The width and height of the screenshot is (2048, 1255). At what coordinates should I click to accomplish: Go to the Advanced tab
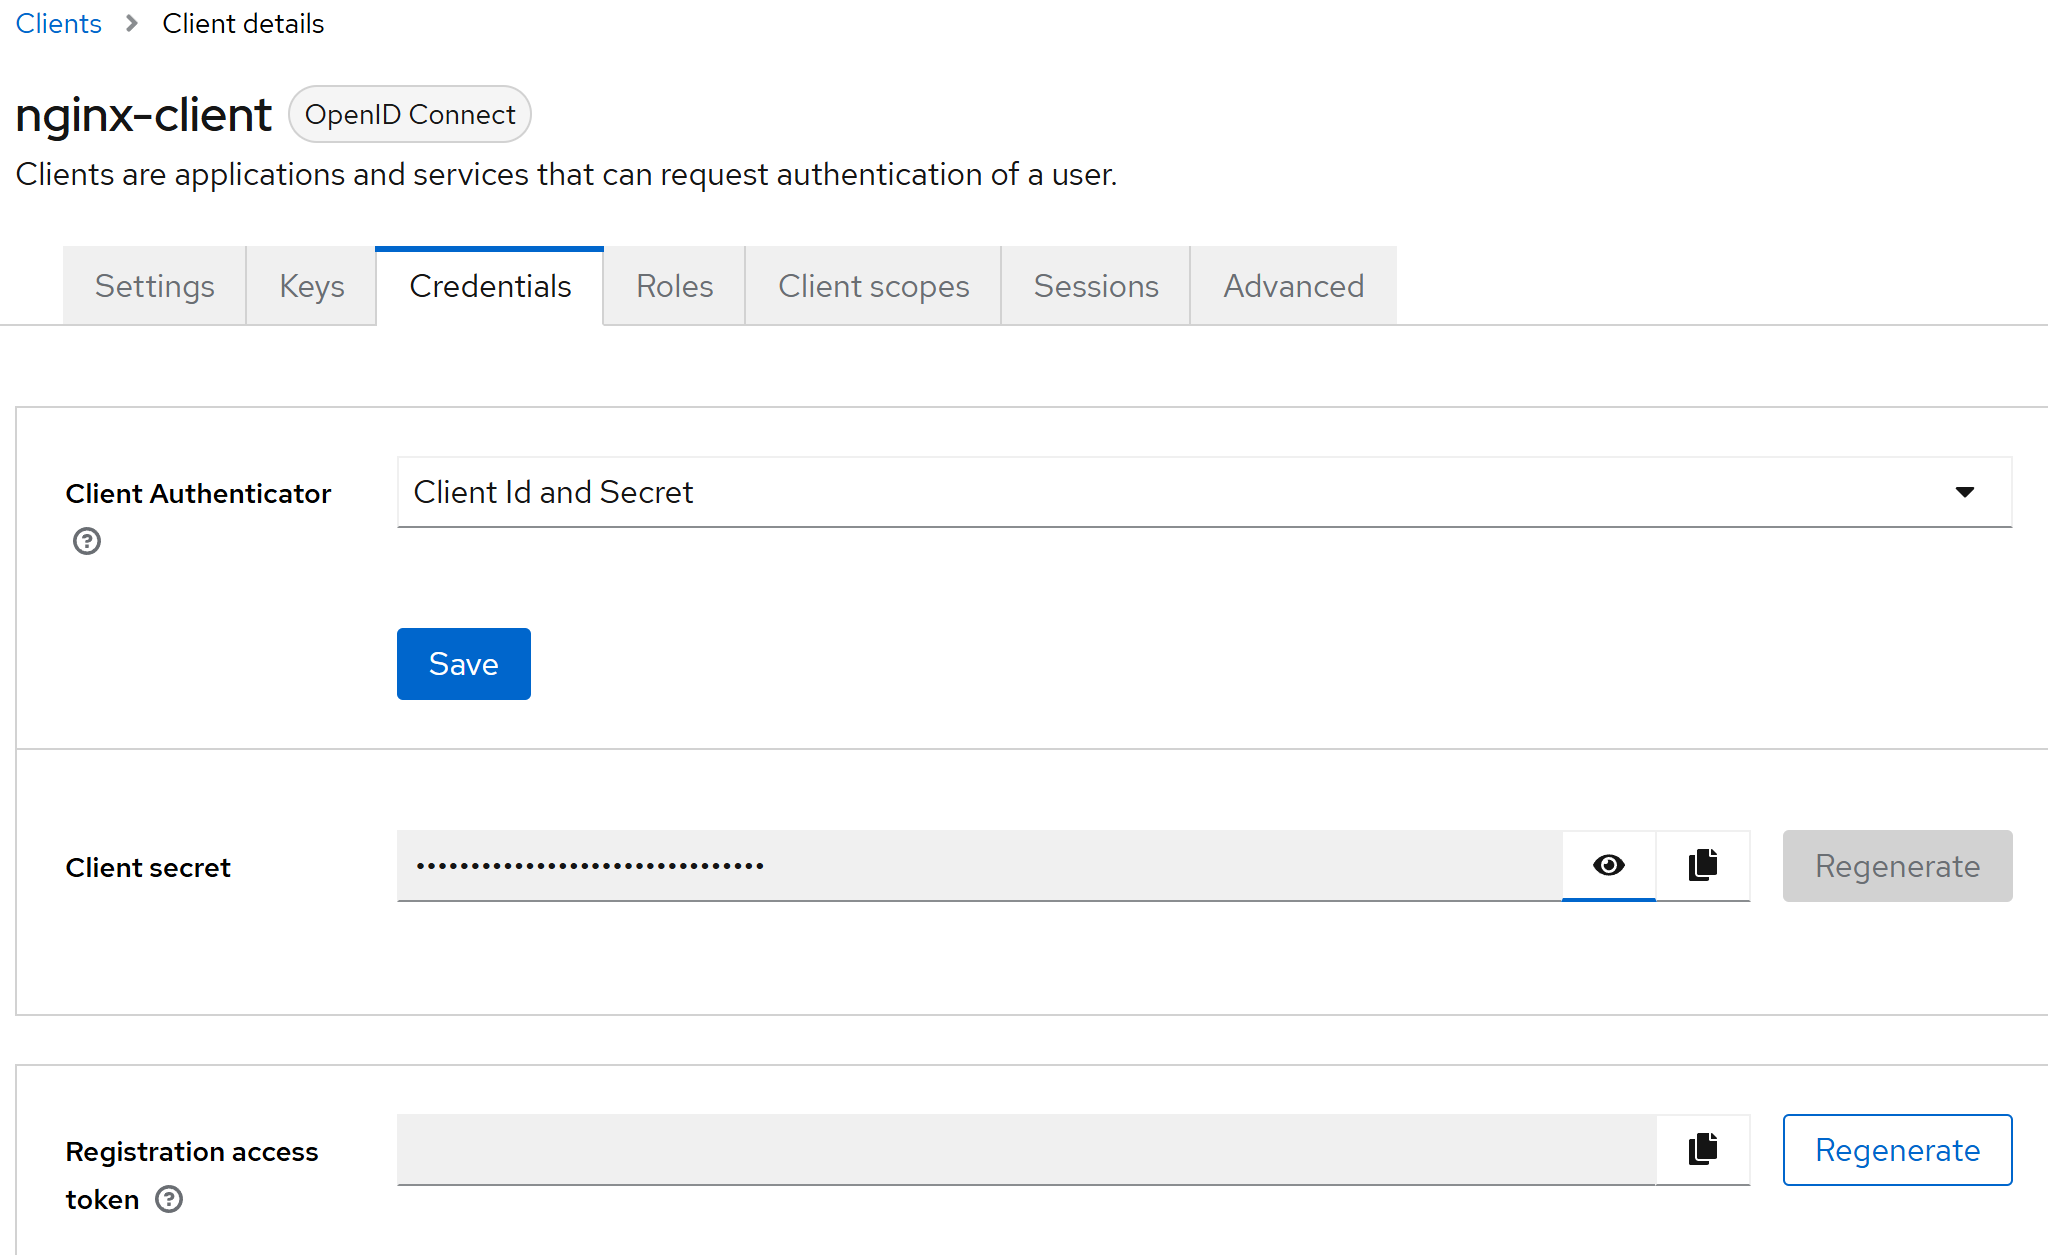click(1293, 286)
